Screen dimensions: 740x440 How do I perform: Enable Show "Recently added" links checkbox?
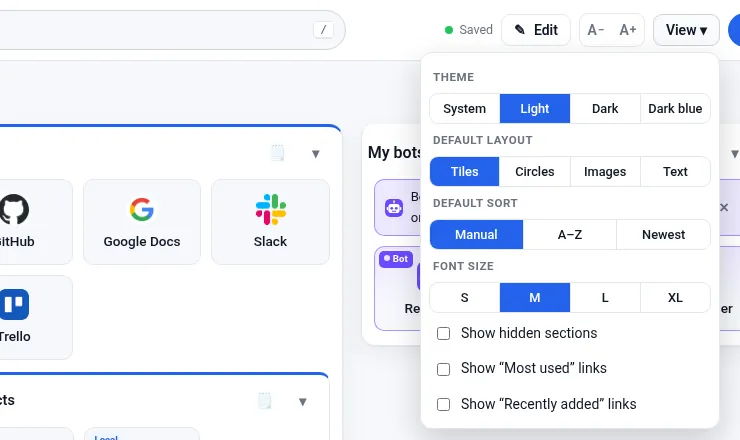pos(443,404)
